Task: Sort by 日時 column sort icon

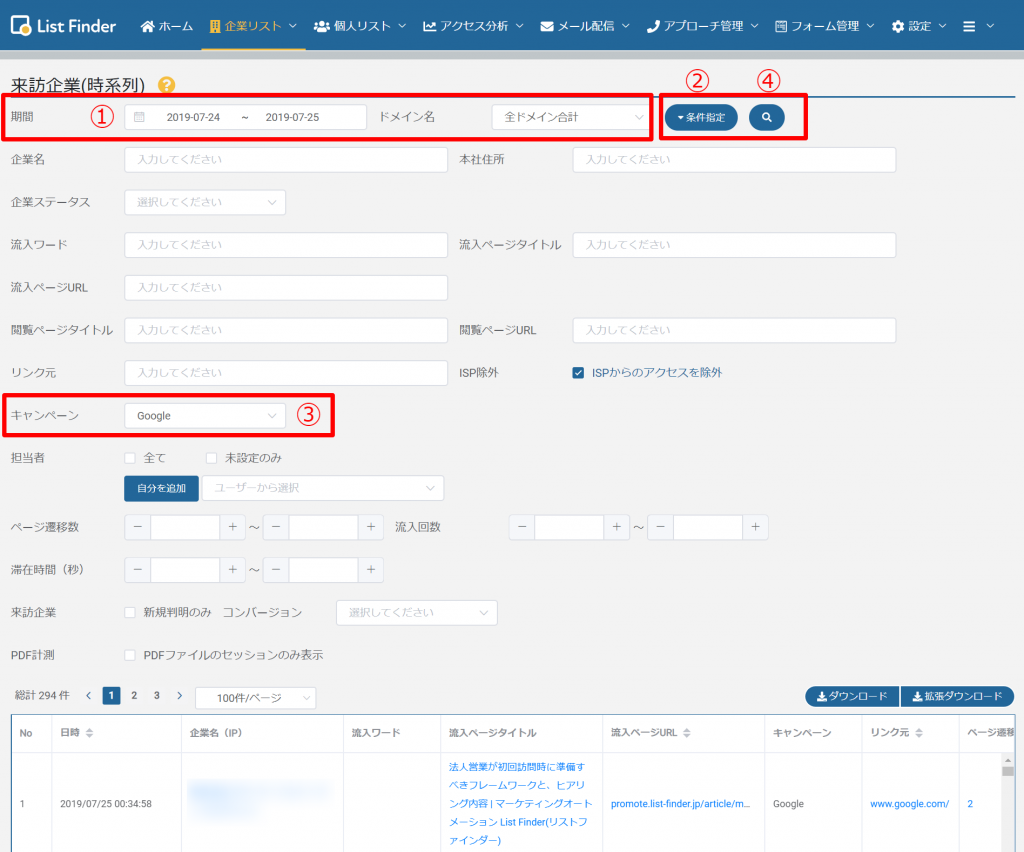Action: pyautogui.click(x=90, y=733)
